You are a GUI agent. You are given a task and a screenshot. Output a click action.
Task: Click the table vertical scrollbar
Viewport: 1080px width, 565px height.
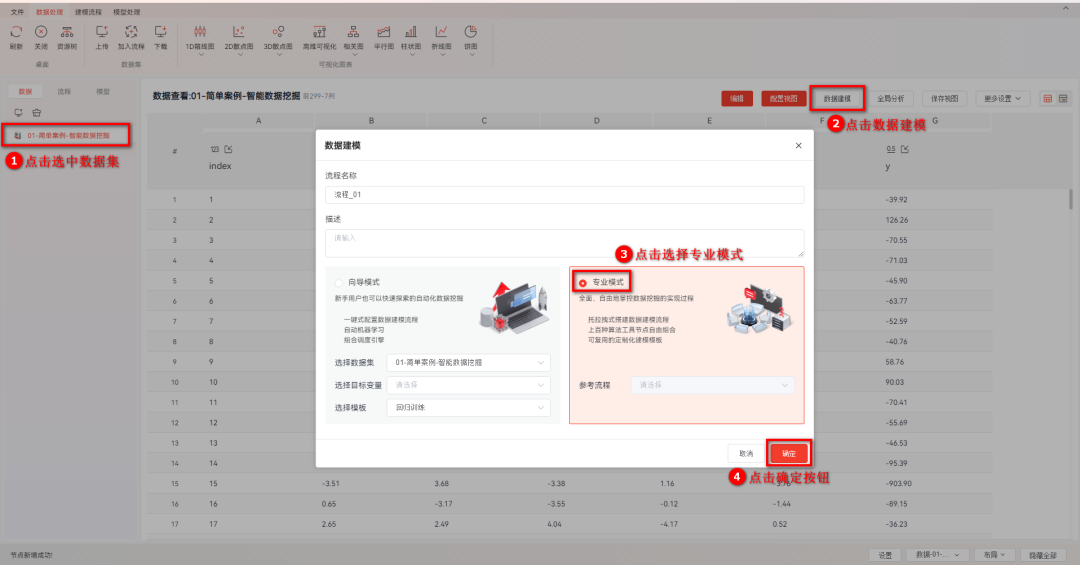click(1070, 199)
